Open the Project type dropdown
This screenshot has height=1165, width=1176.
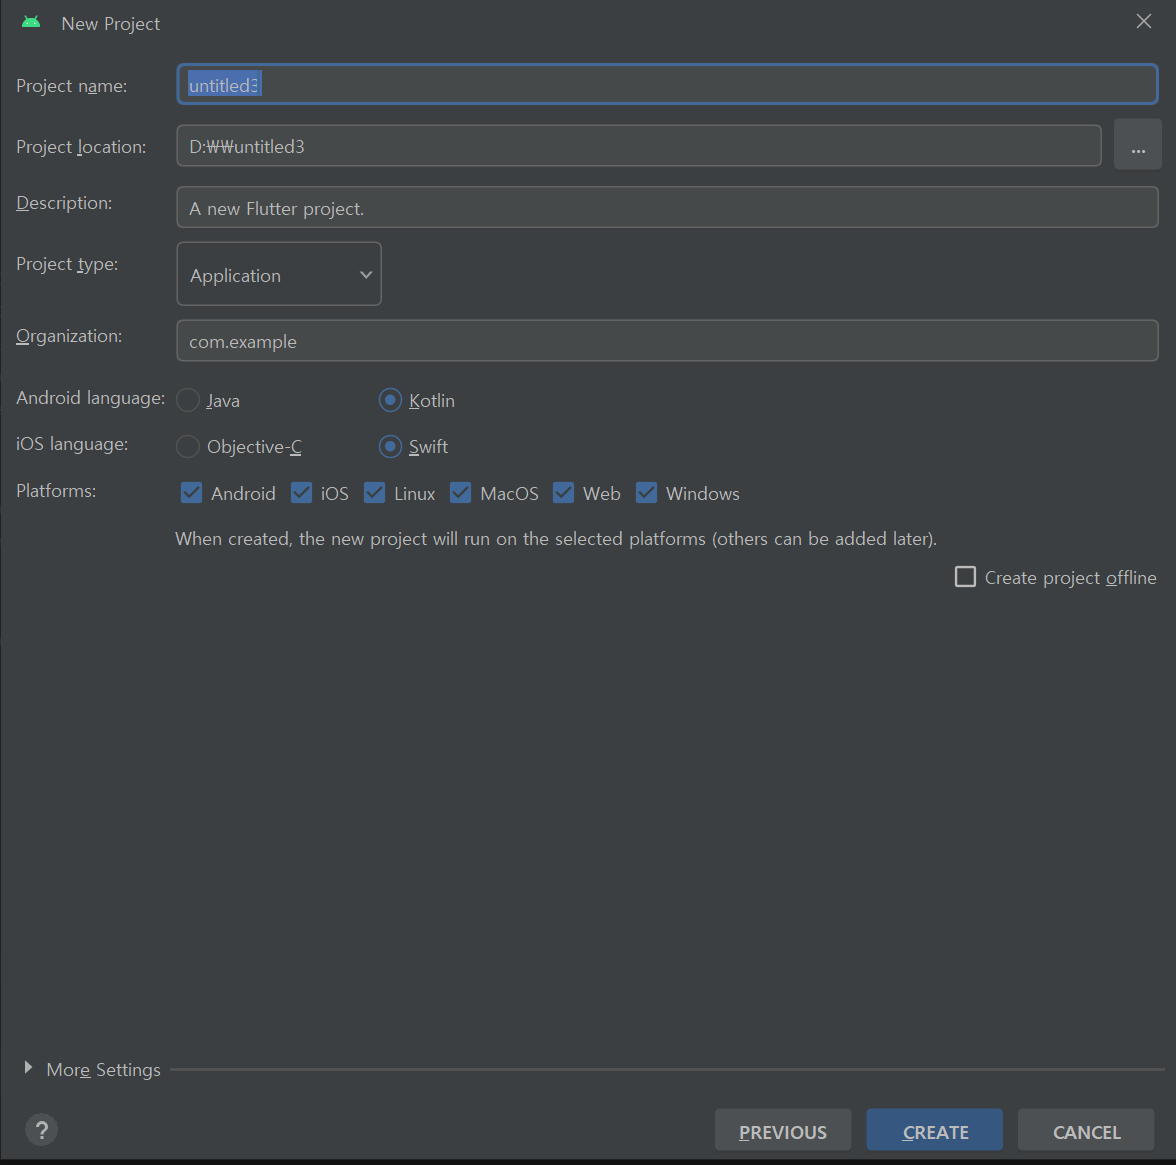coord(279,274)
